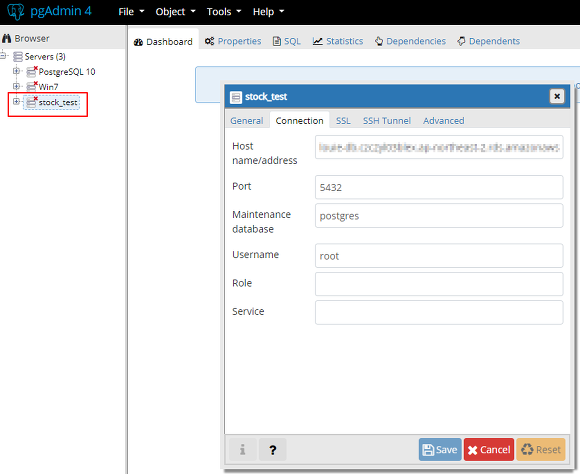Expand the Win7 server node

(x=16, y=86)
